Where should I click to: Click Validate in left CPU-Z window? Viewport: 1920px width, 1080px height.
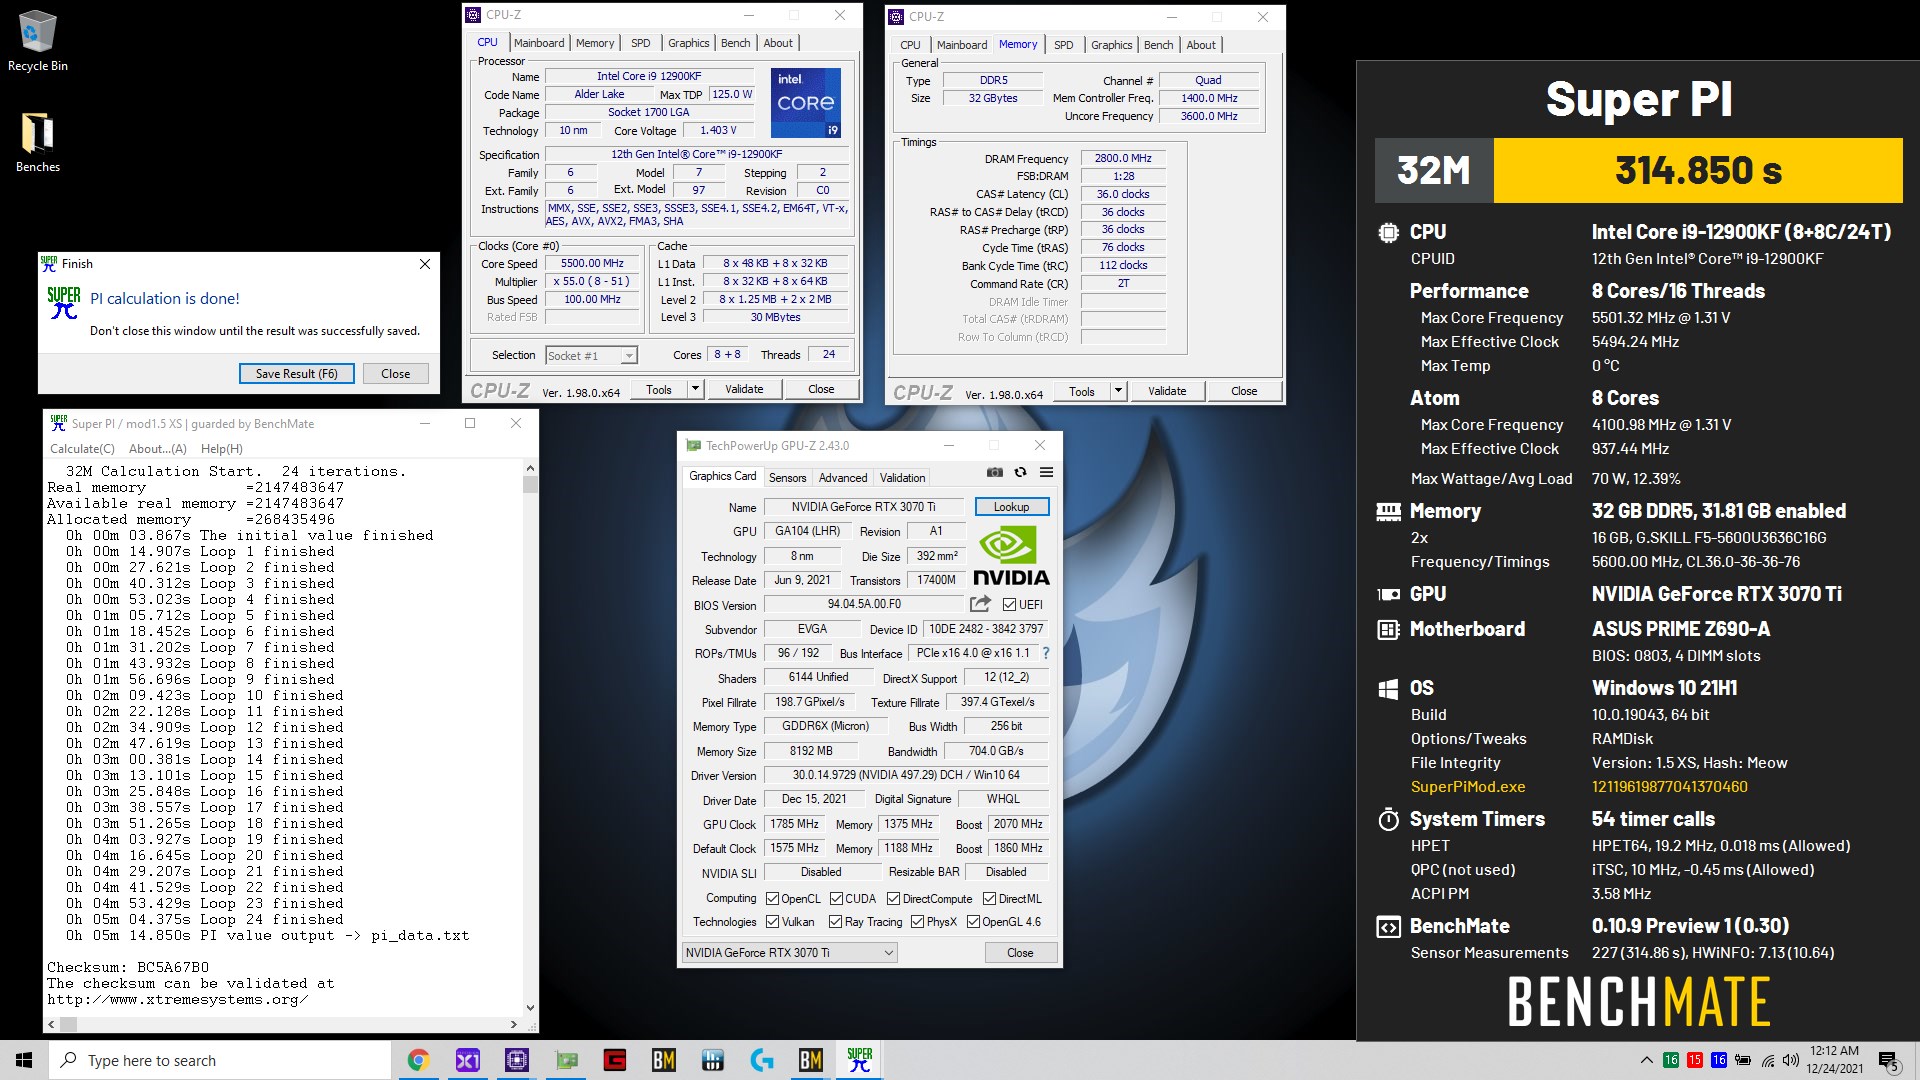coord(744,389)
